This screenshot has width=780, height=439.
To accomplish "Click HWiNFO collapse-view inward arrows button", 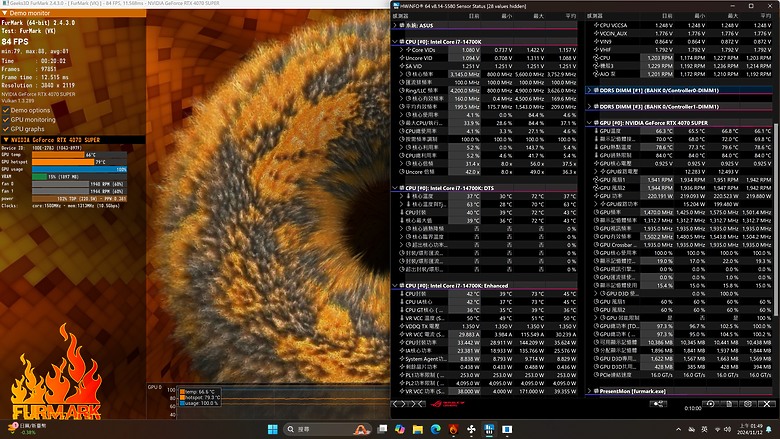I will click(x=417, y=404).
